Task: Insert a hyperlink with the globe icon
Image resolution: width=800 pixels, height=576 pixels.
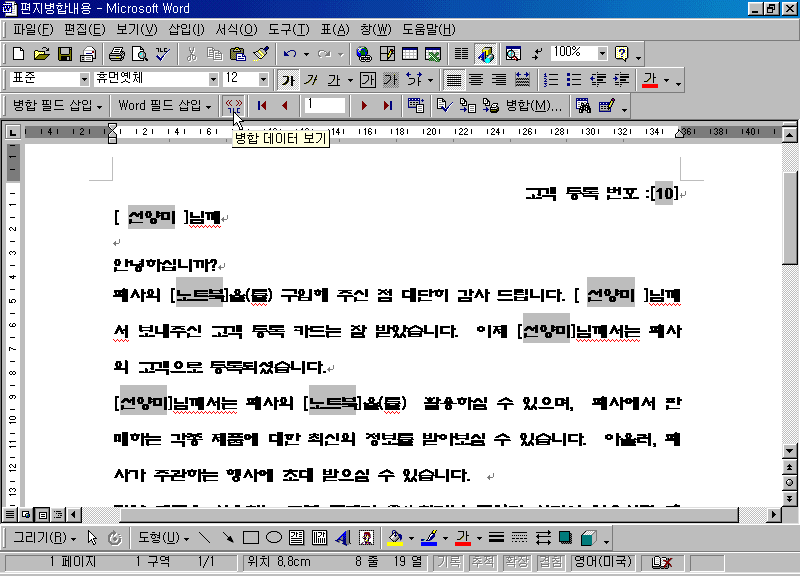Action: tap(363, 54)
